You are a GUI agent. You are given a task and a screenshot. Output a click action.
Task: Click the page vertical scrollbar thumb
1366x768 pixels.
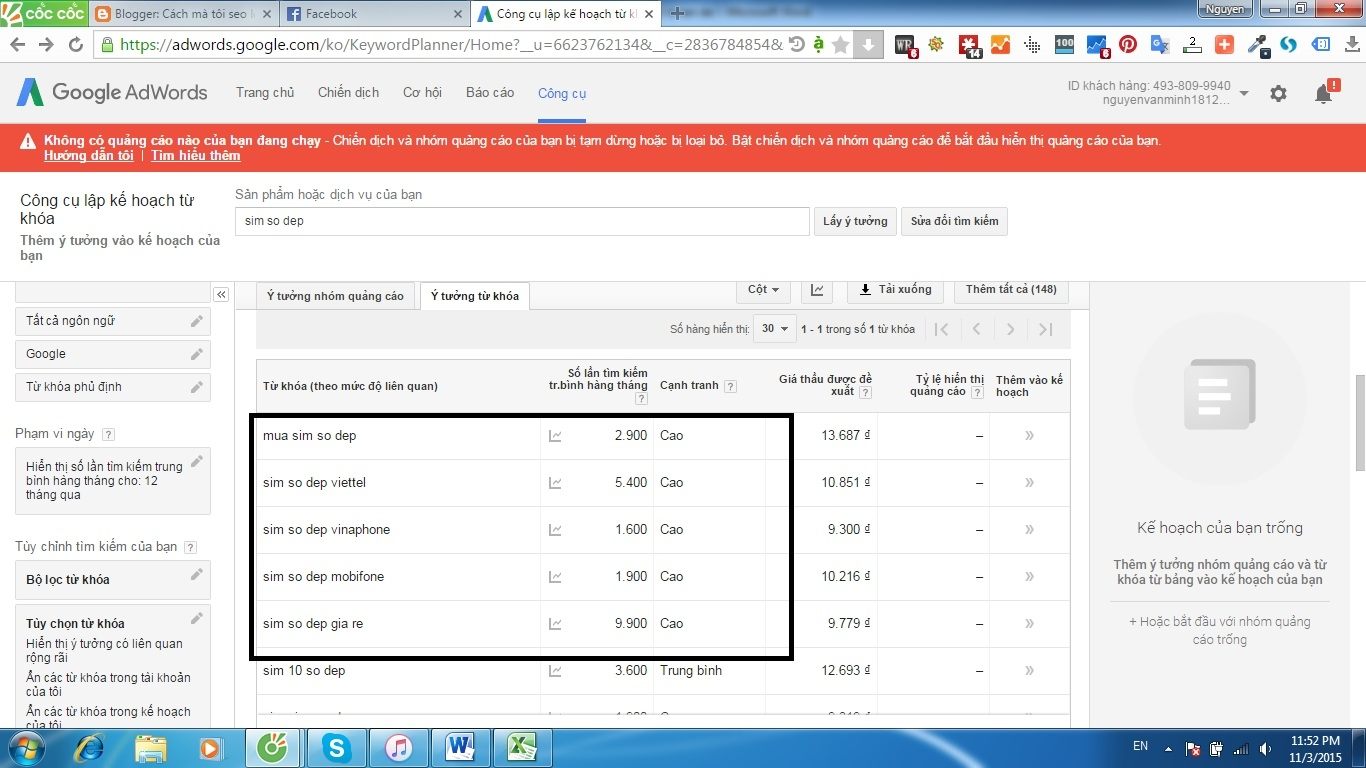(1360, 422)
